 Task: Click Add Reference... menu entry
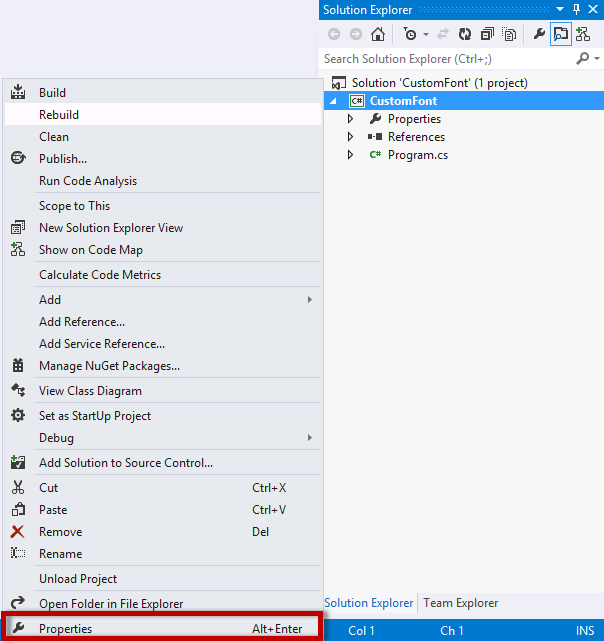point(163,322)
